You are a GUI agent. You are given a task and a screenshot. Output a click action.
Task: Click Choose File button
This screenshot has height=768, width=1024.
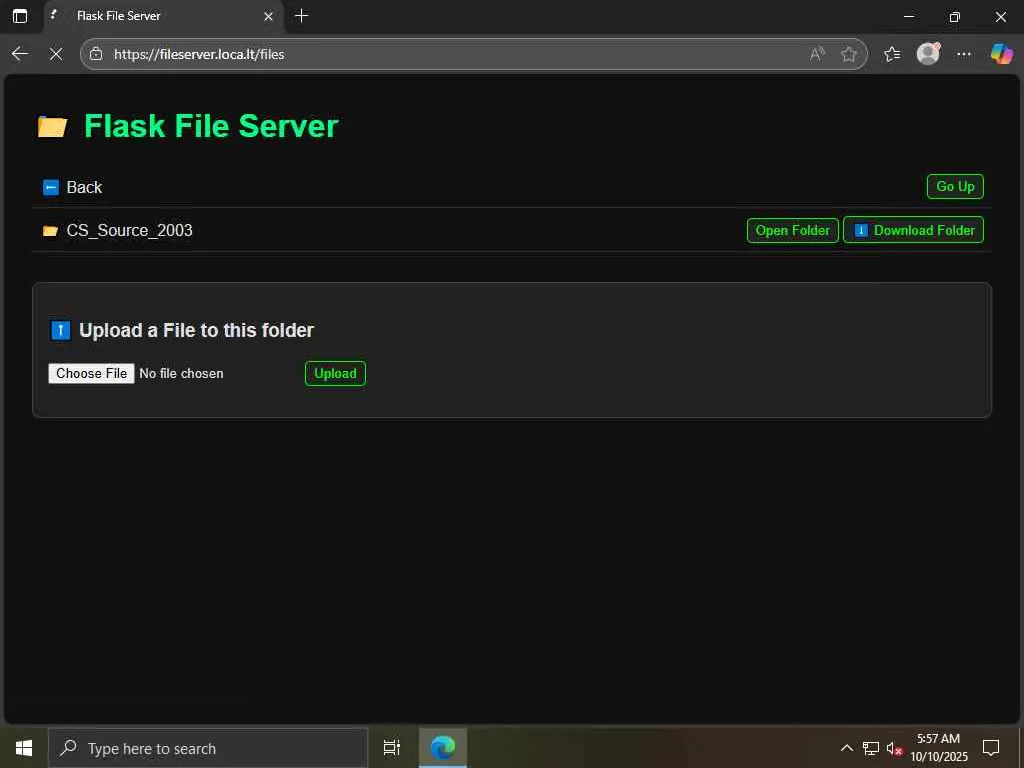point(91,374)
